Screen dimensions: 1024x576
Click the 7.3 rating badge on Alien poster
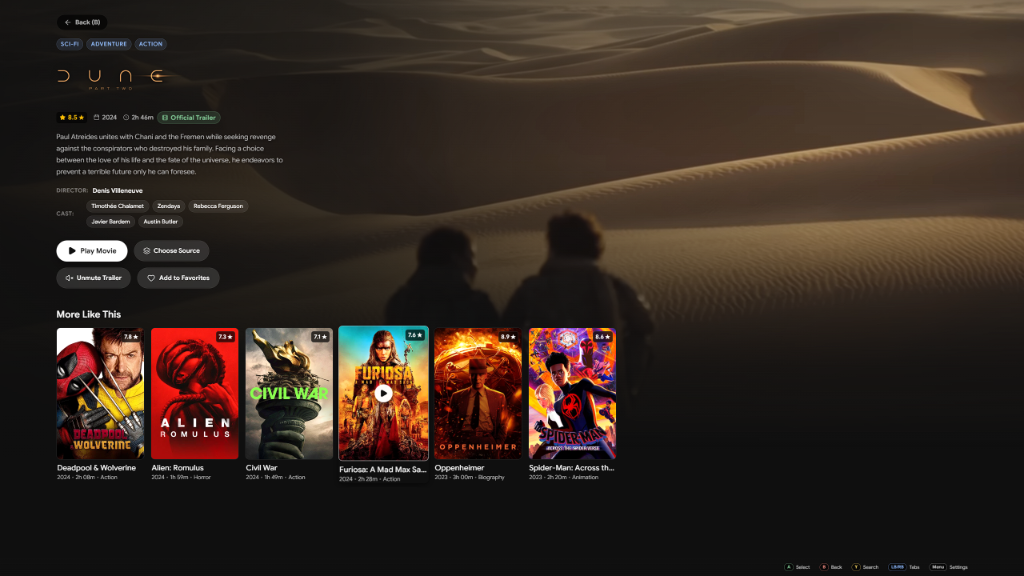coord(225,337)
